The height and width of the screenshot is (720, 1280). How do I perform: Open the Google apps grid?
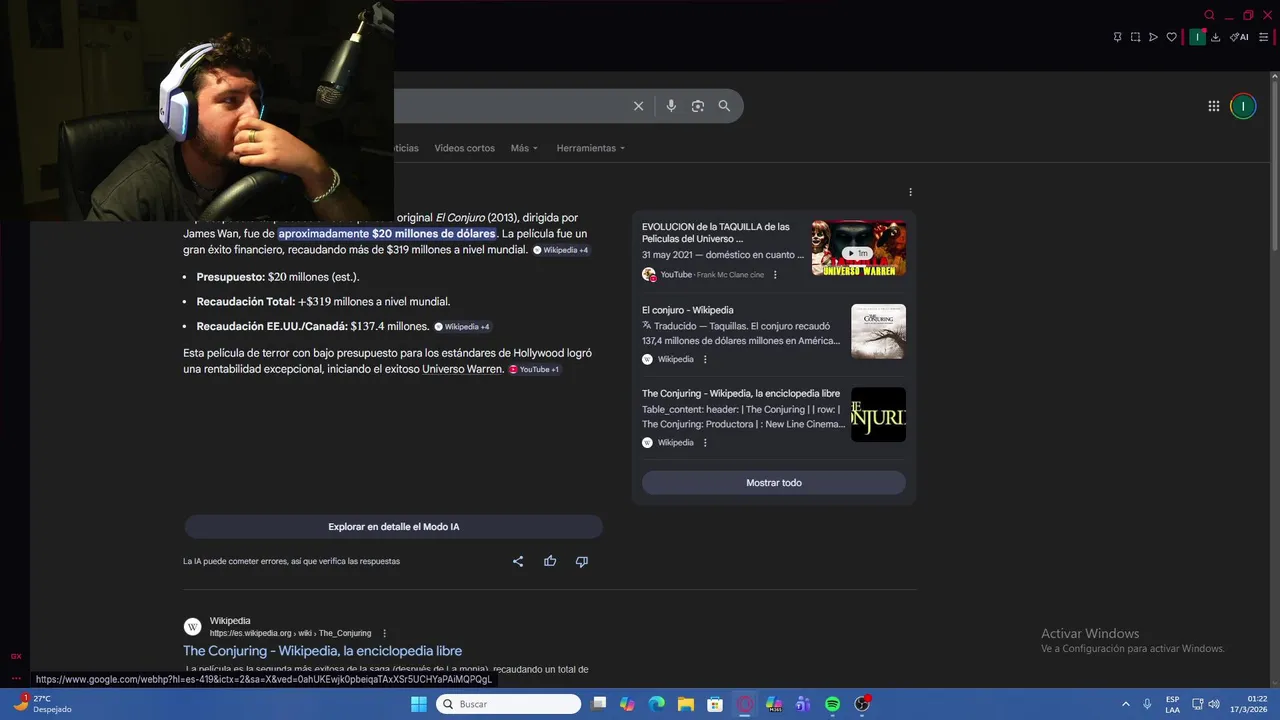tap(1213, 106)
